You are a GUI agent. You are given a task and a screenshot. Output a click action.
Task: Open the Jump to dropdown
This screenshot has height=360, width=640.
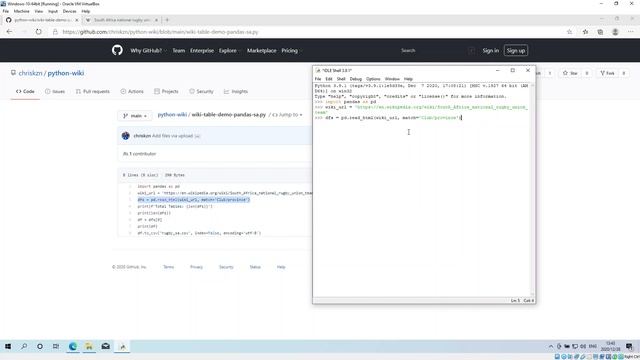coord(287,115)
